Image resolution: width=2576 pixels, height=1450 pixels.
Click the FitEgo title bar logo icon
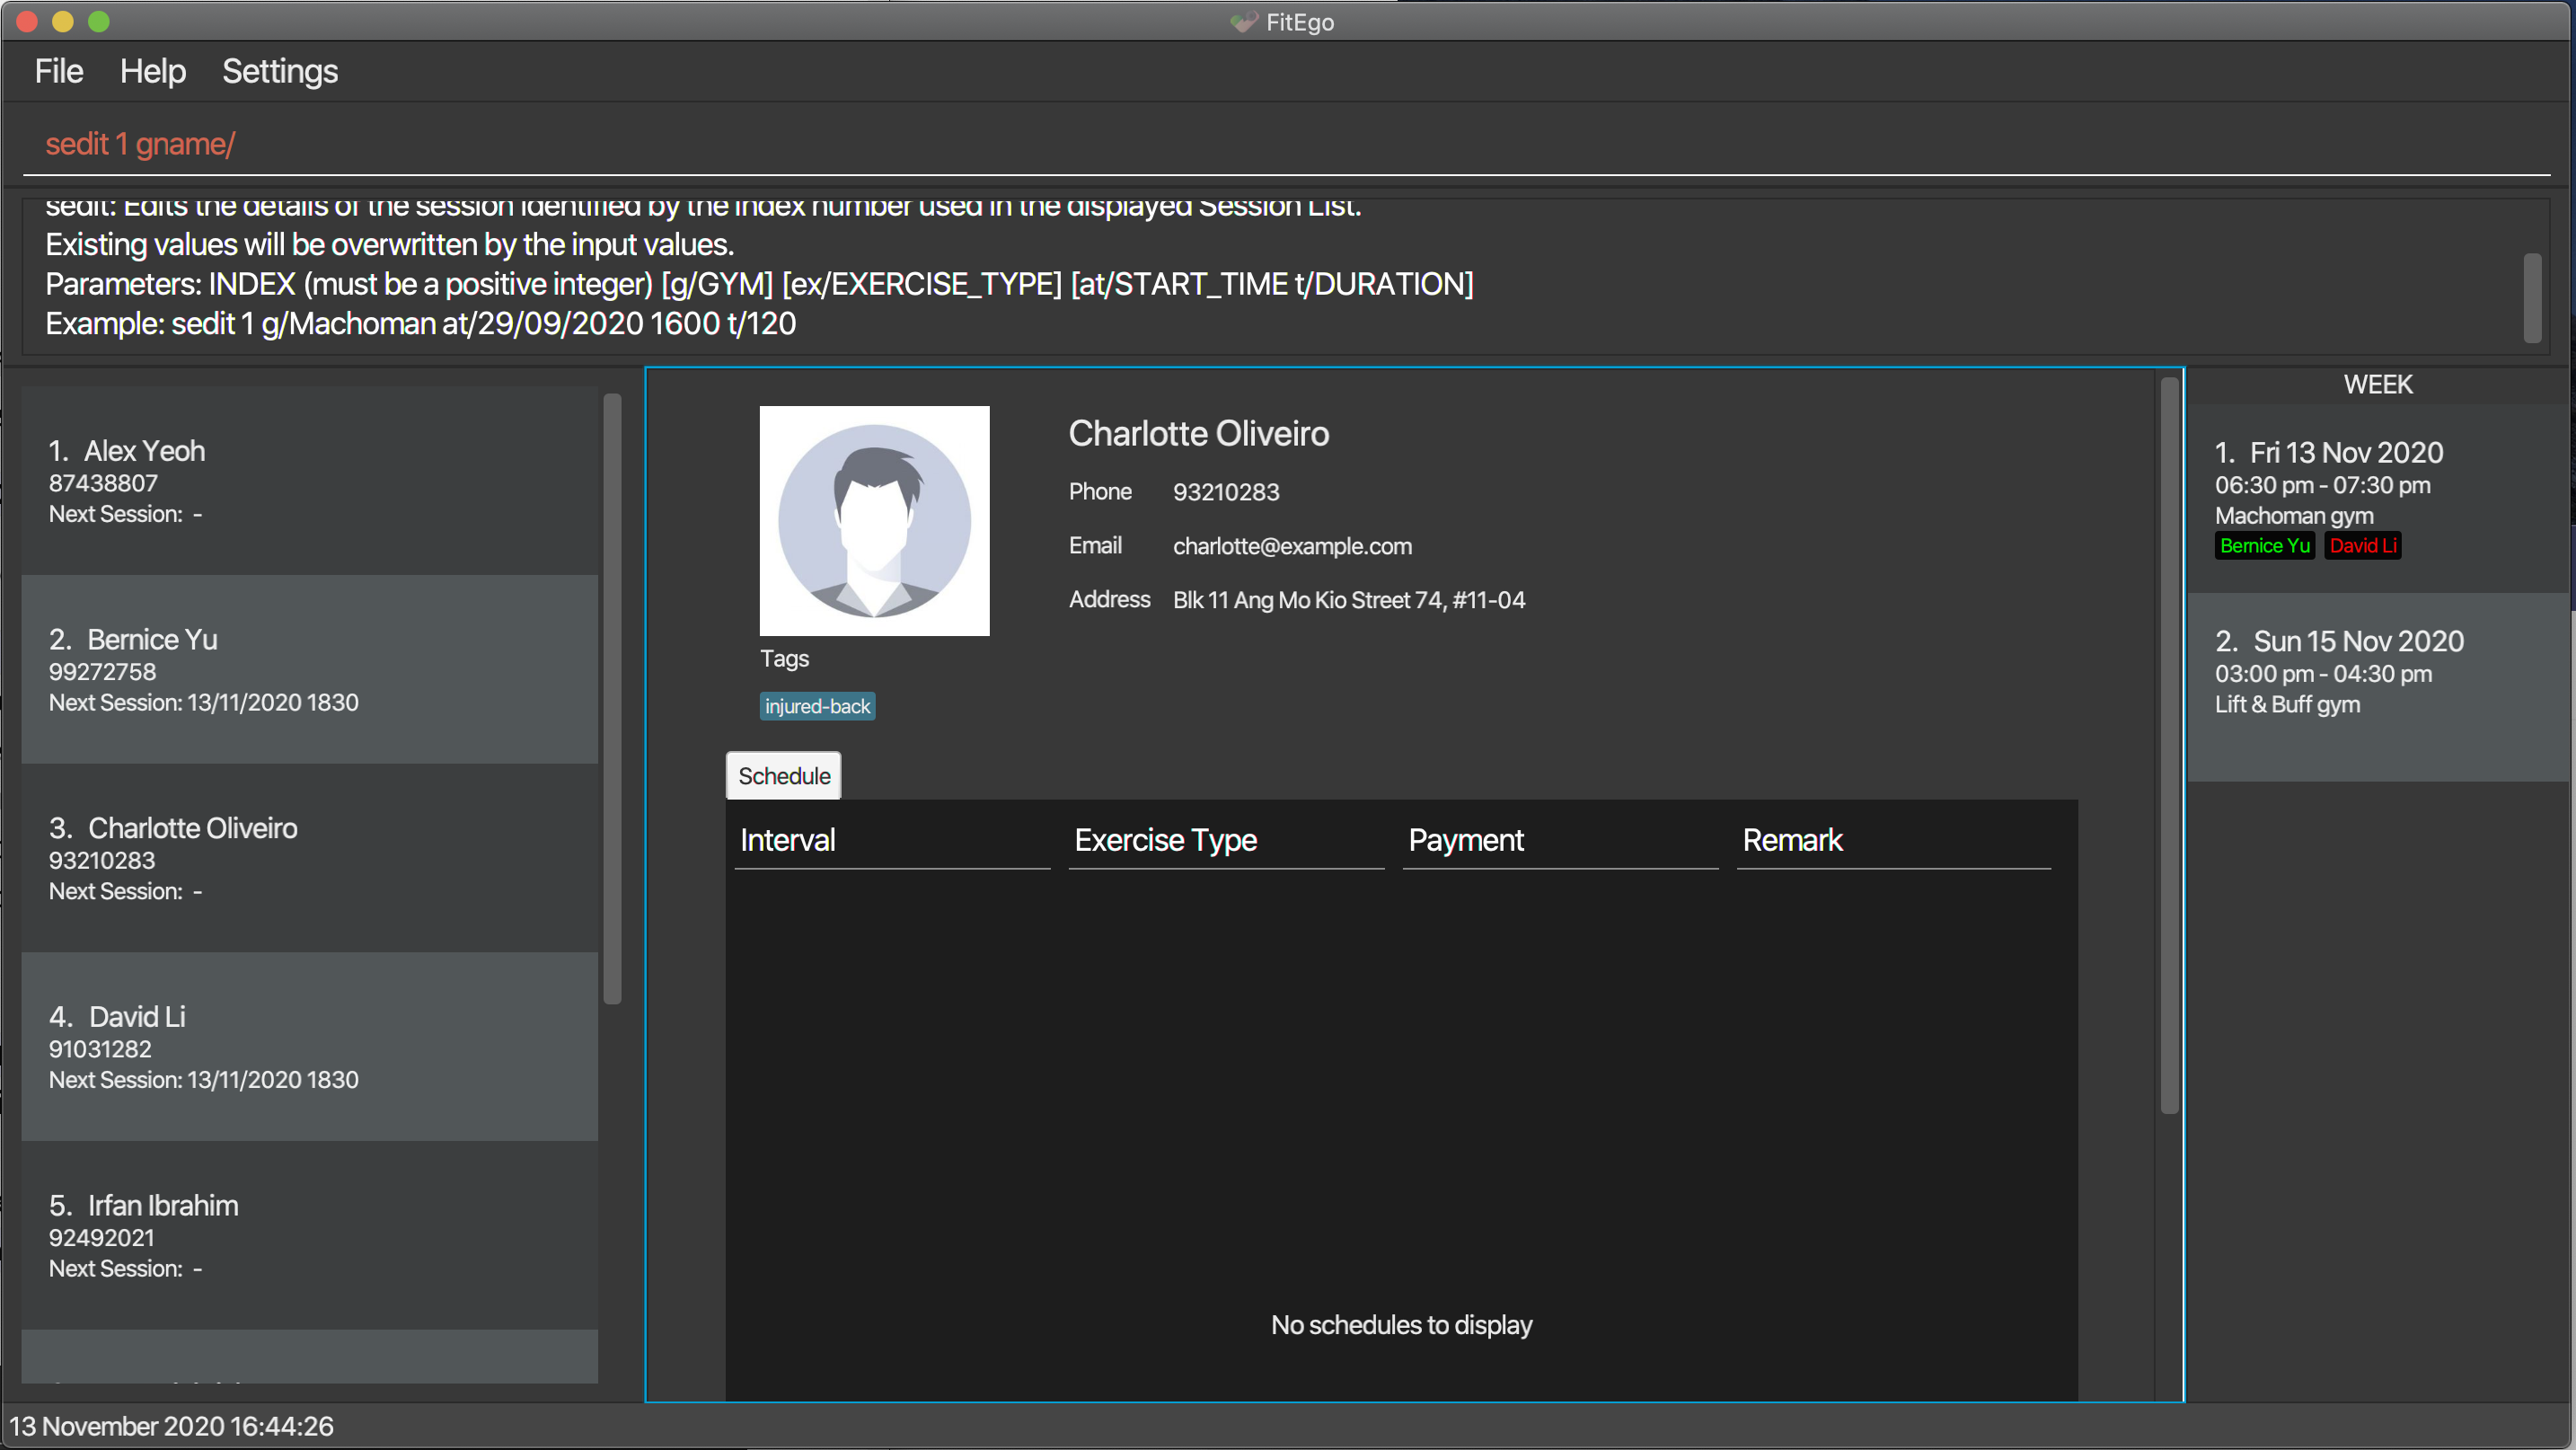[x=1243, y=22]
